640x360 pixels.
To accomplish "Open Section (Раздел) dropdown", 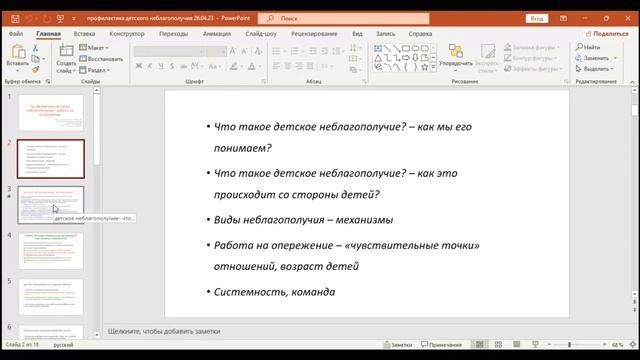I will [x=95, y=70].
